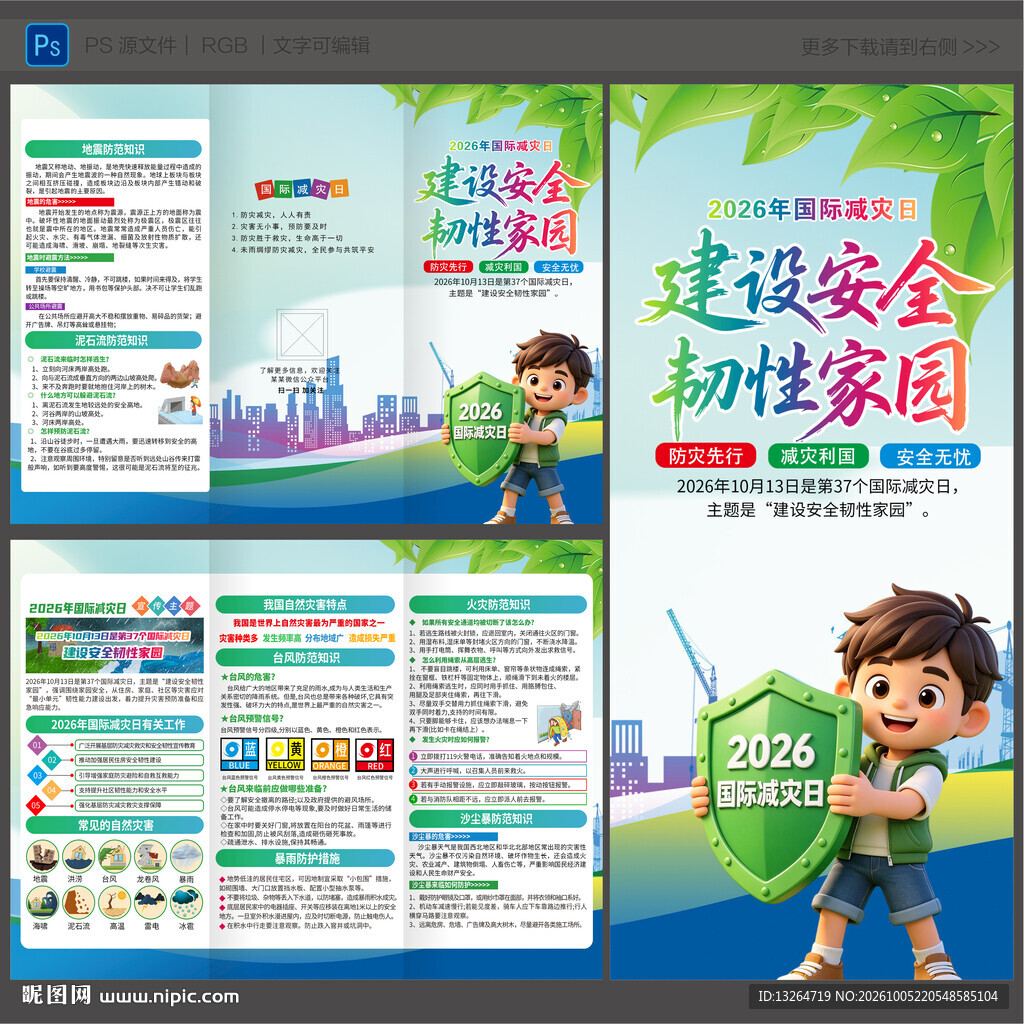Click the www.nipic.com website address
This screenshot has width=1024, height=1024.
169,997
